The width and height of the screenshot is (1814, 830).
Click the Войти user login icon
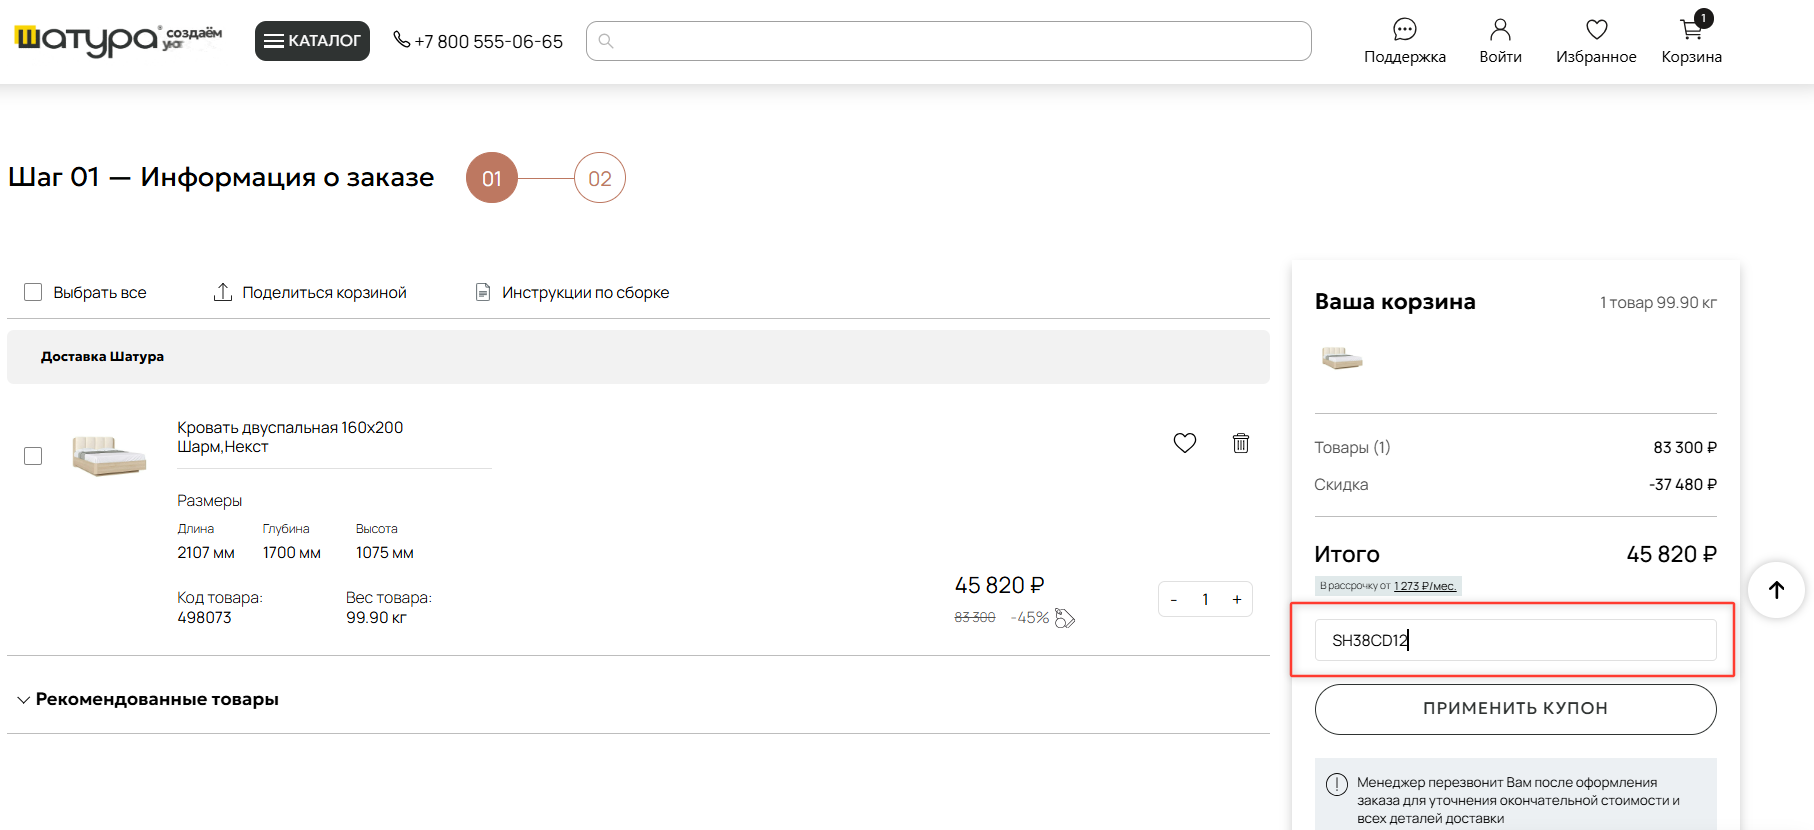click(1500, 30)
